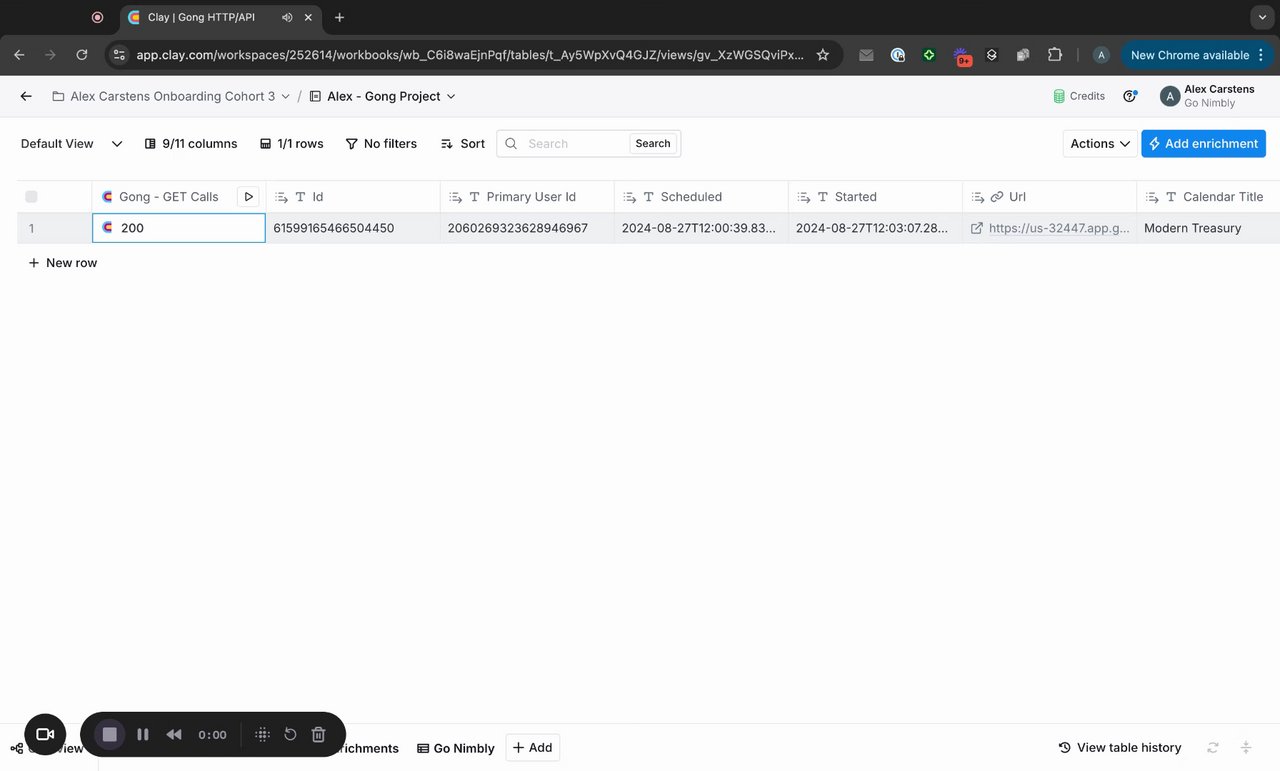Screen dimensions: 1280x771
Task: Open the Scheduled column header
Action: [701, 197]
